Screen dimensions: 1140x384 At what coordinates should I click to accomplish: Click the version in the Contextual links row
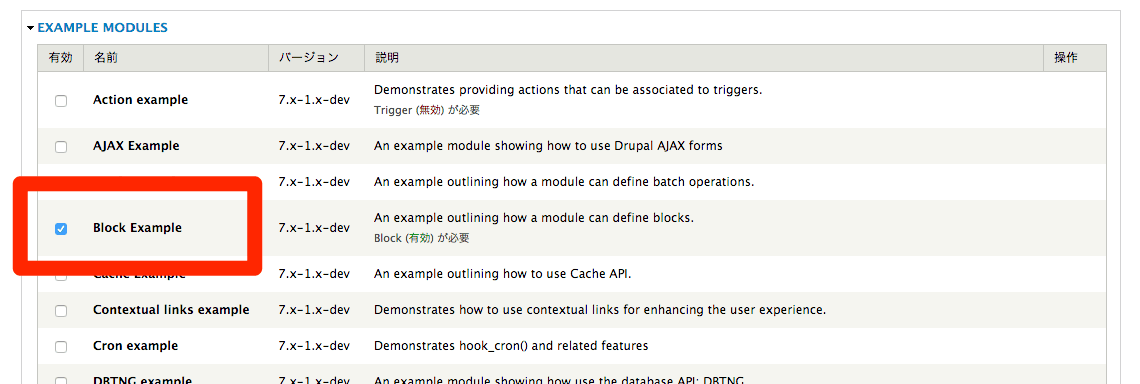pyautogui.click(x=314, y=310)
